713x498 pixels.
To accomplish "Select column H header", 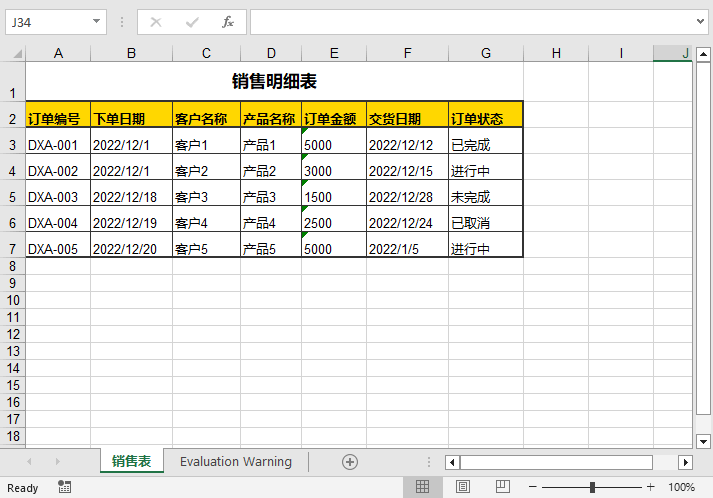I will click(556, 53).
